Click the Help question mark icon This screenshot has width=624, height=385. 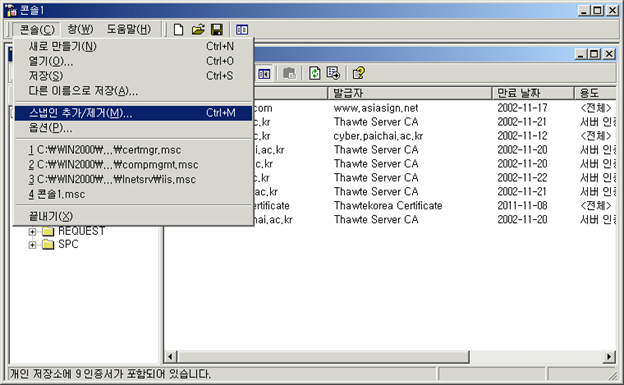359,73
